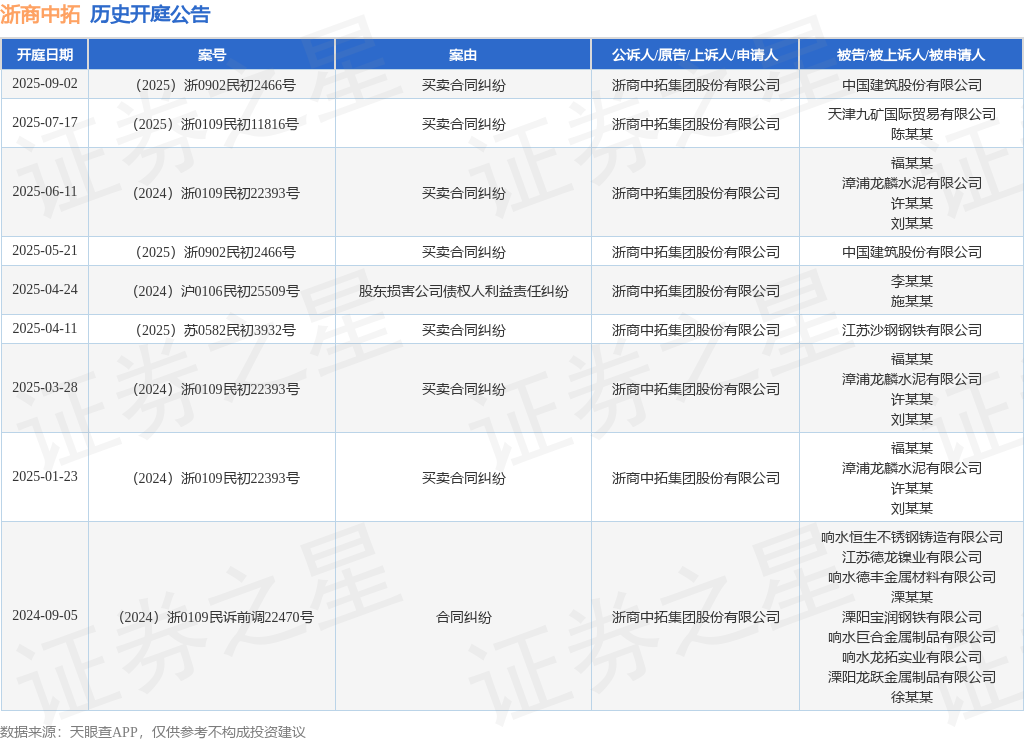Click defendant 溧阳龙跃金属制品有限公司
The width and height of the screenshot is (1024, 741).
point(911,677)
